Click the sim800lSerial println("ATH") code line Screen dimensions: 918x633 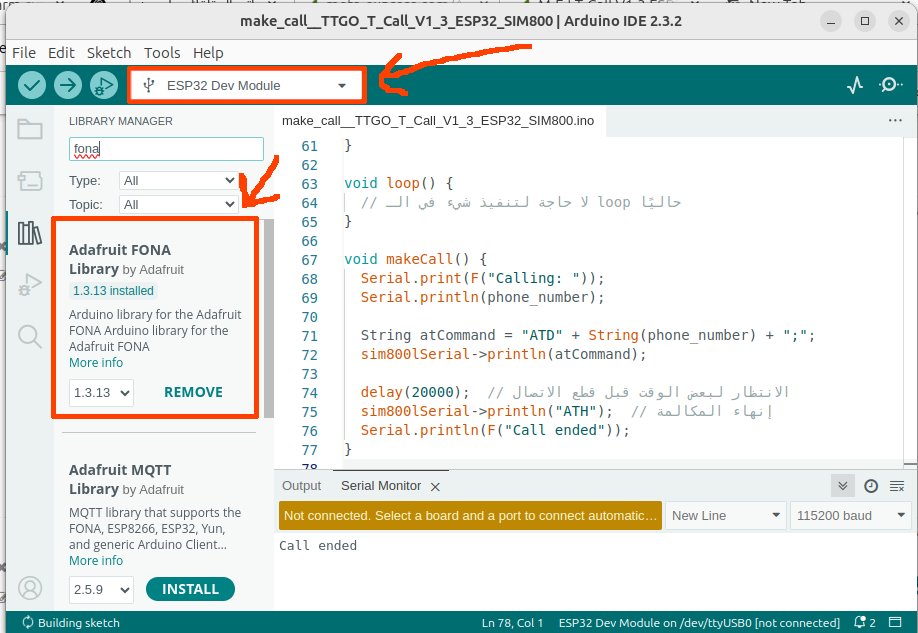click(567, 411)
